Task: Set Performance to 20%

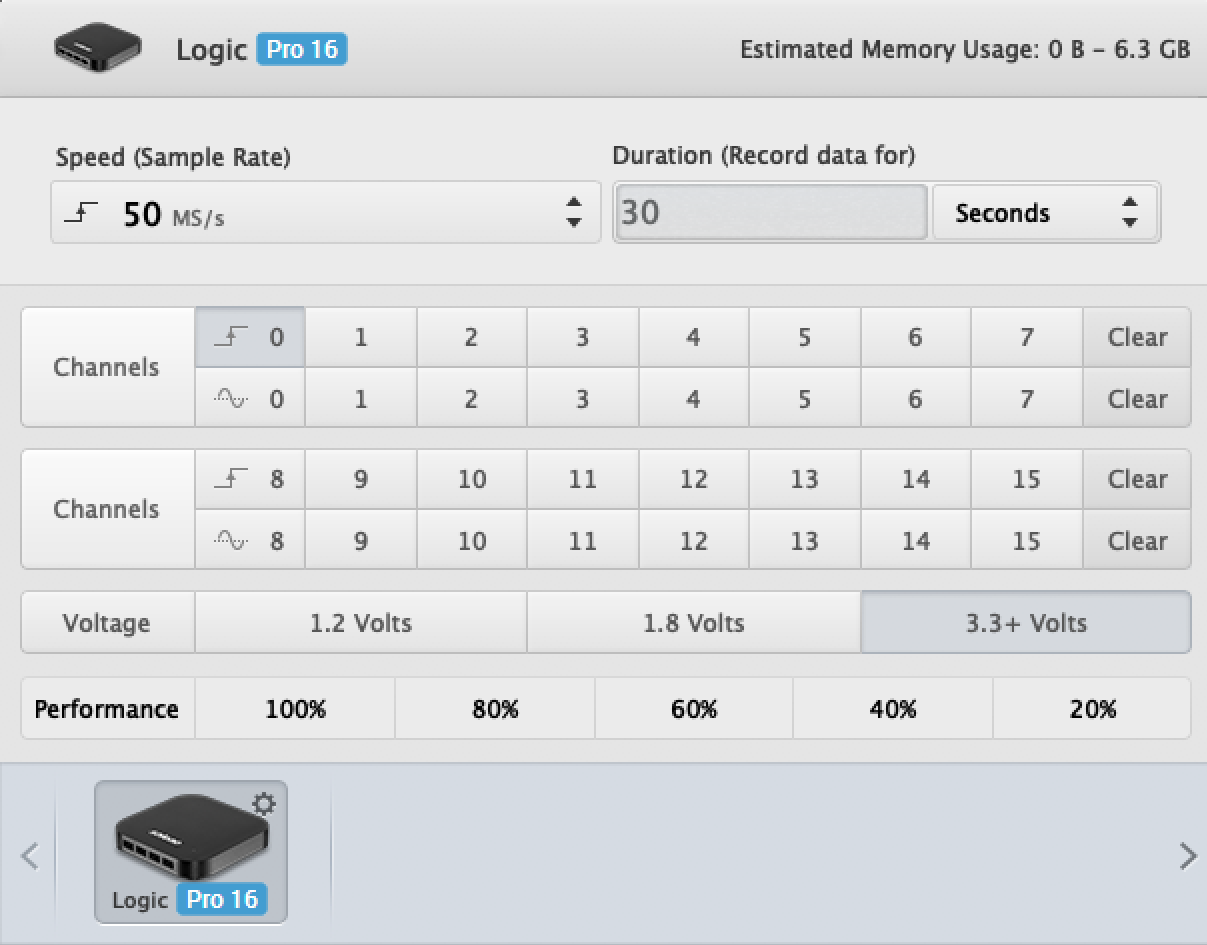Action: tap(1092, 709)
